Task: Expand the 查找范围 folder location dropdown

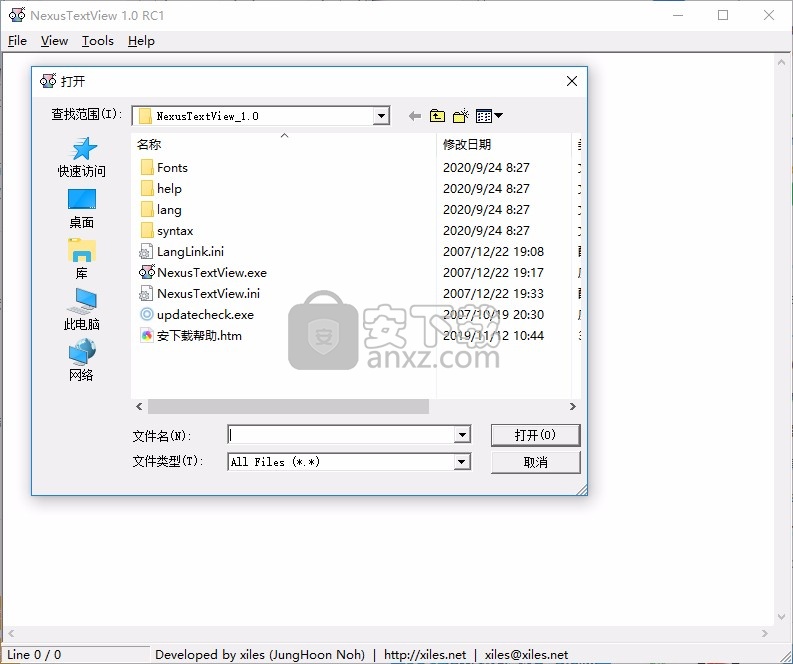Action: [381, 116]
